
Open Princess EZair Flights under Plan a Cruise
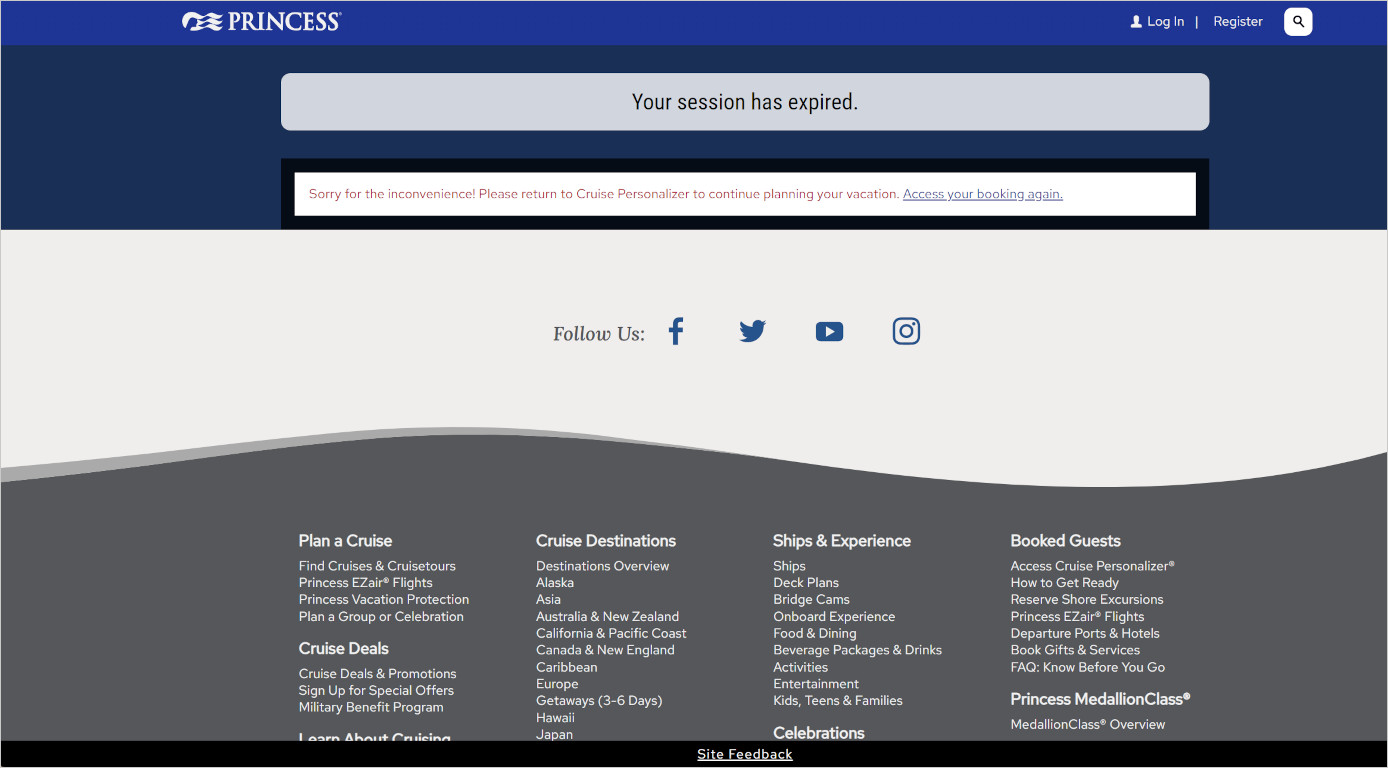pos(366,583)
